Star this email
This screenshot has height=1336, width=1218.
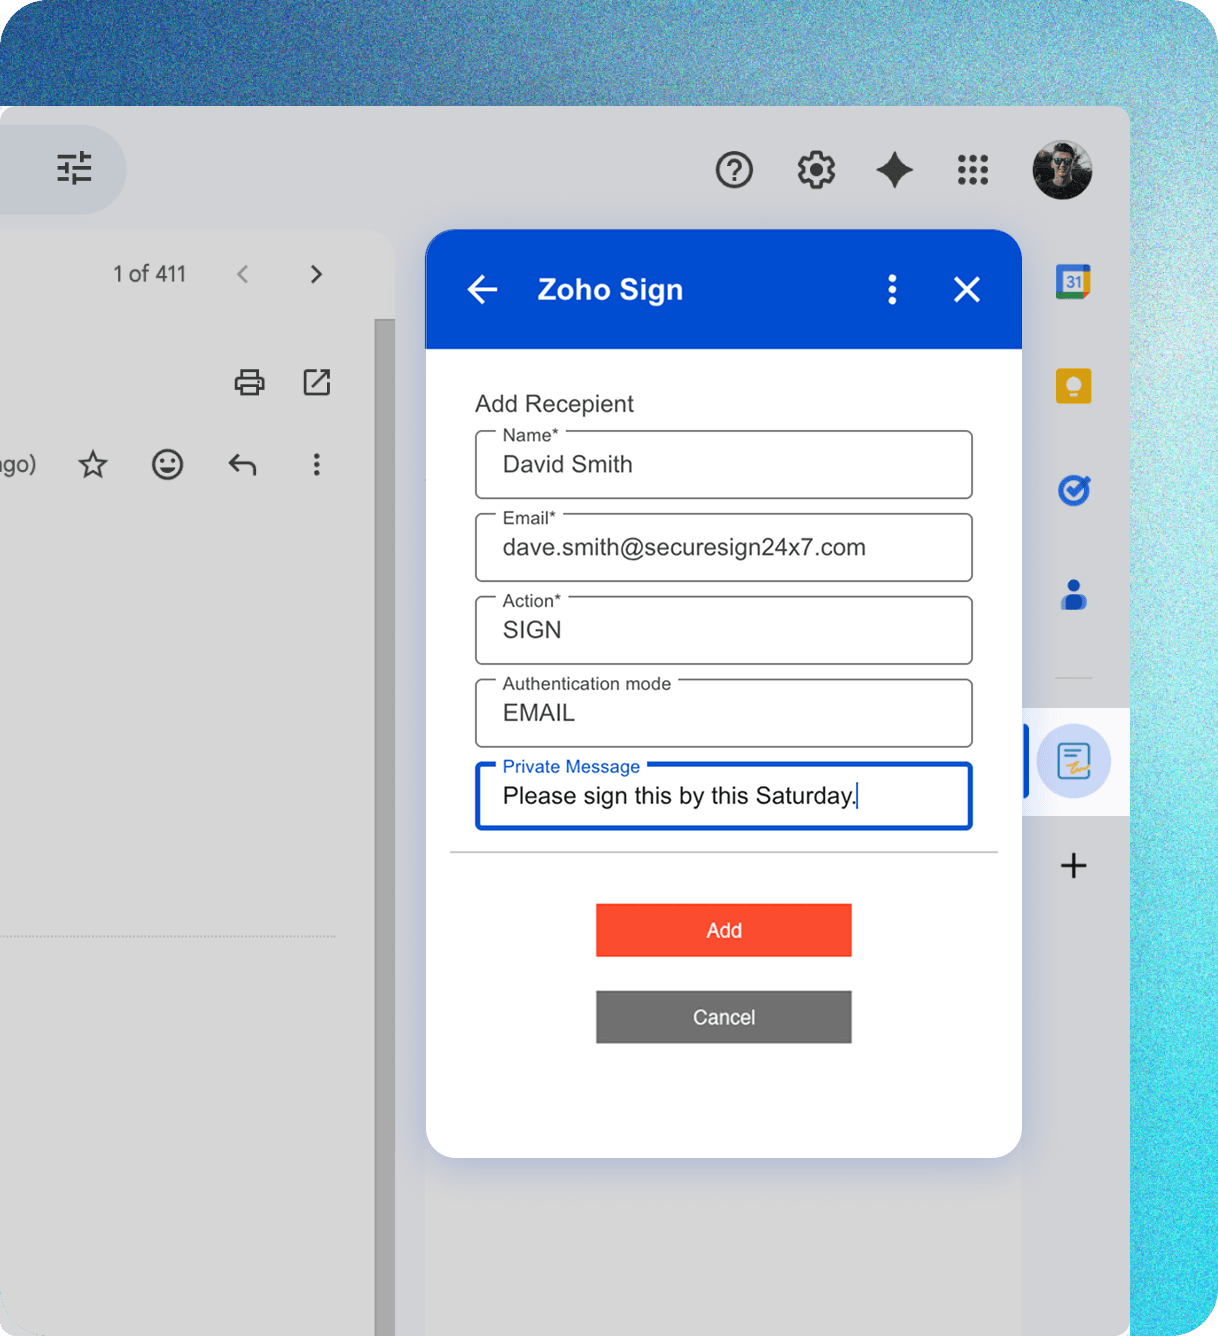click(x=93, y=464)
